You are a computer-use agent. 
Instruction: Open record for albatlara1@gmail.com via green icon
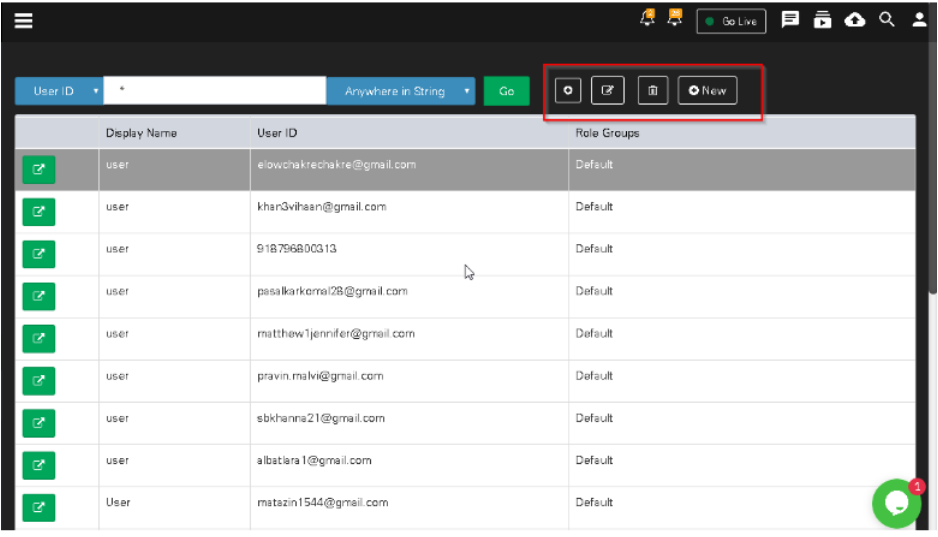point(39,465)
